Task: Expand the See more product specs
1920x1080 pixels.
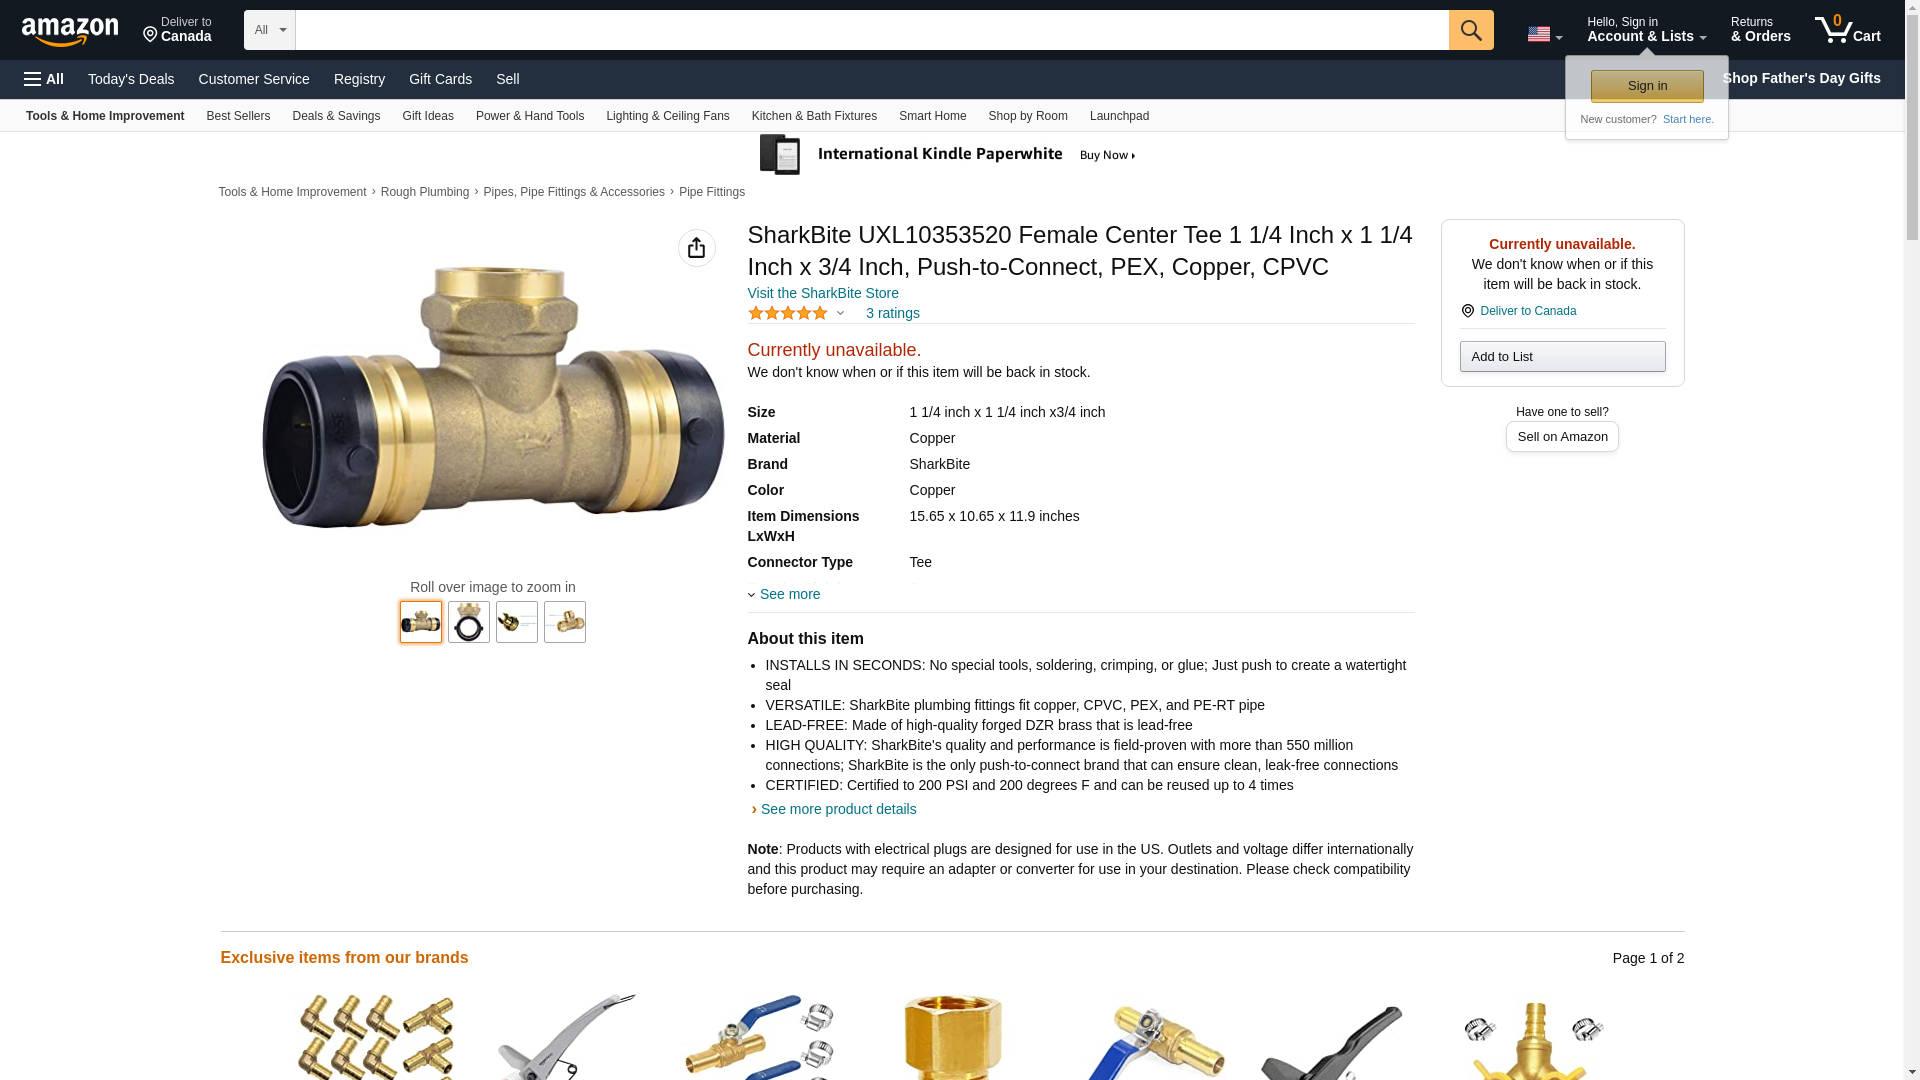Action: pos(784,594)
